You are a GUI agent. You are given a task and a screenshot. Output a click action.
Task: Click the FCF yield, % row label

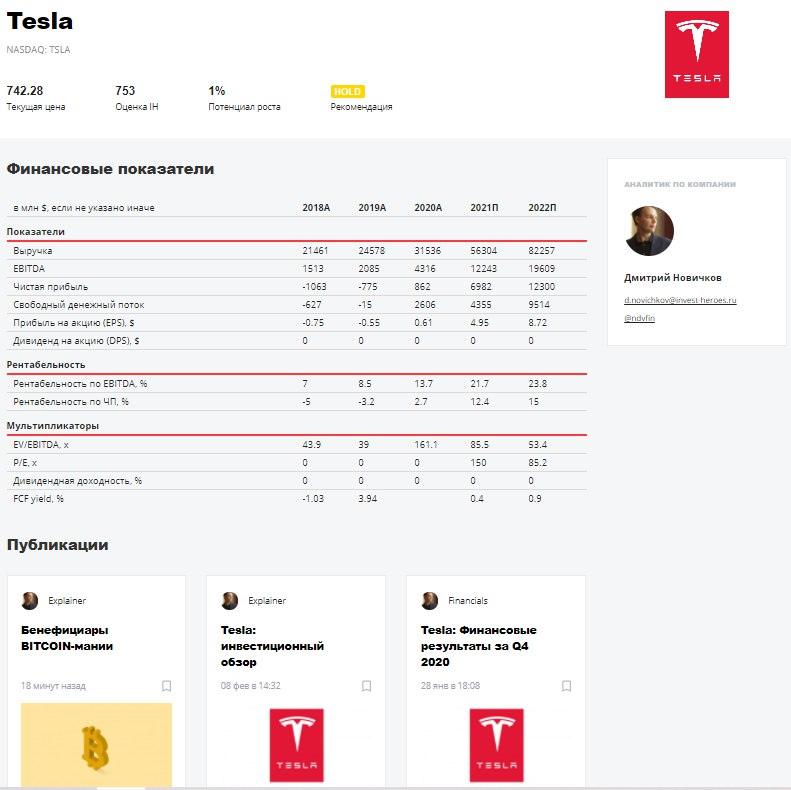(x=38, y=499)
